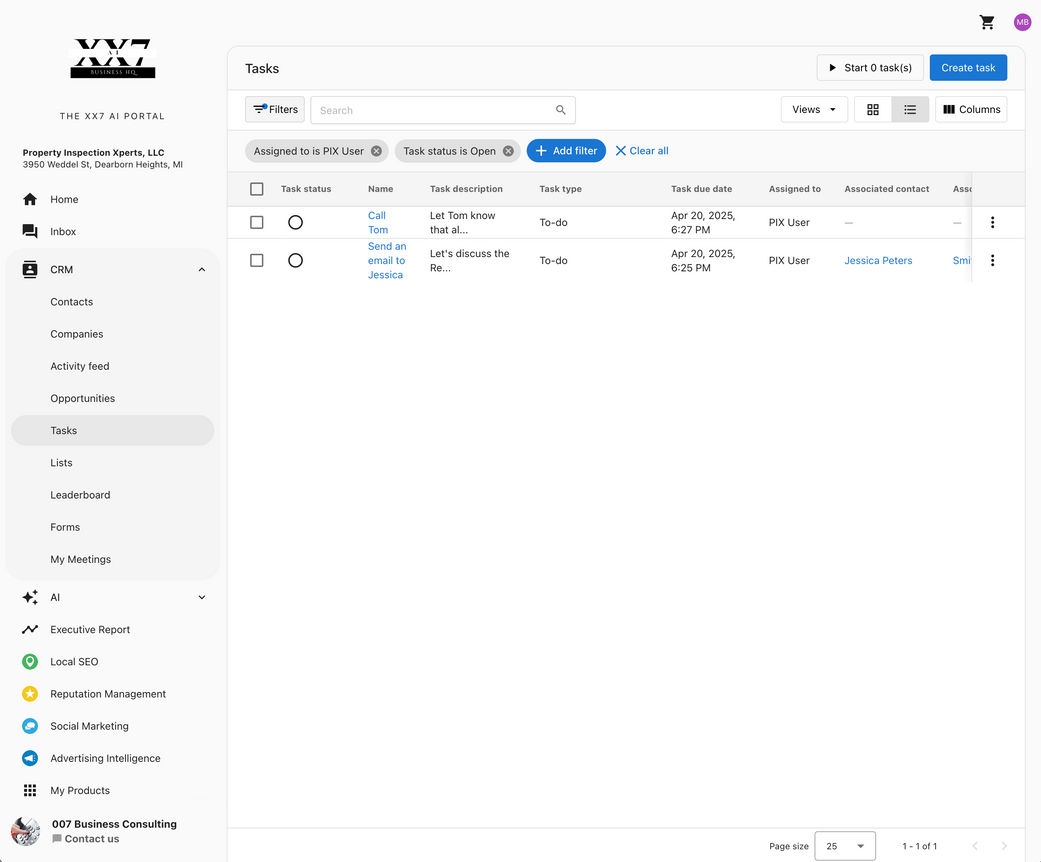Click the Contact us chat icon

tap(57, 839)
